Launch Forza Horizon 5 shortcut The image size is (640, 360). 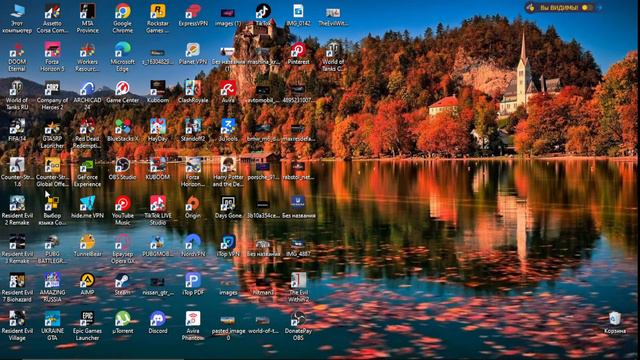point(52,57)
